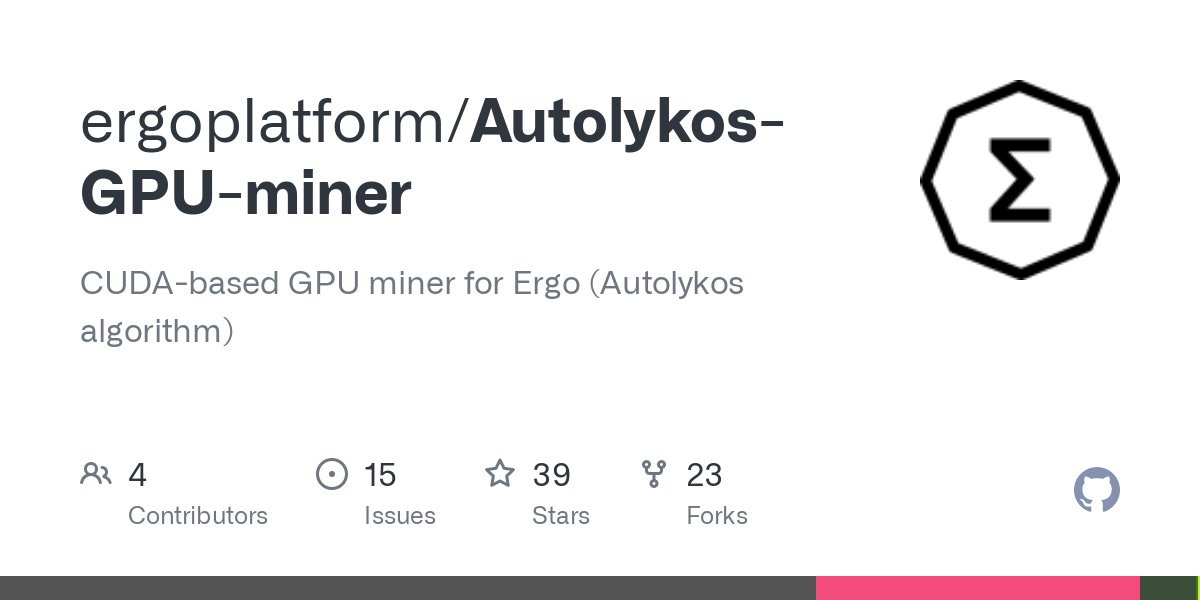
Task: Click the gray segment of language bar
Action: tap(408, 588)
